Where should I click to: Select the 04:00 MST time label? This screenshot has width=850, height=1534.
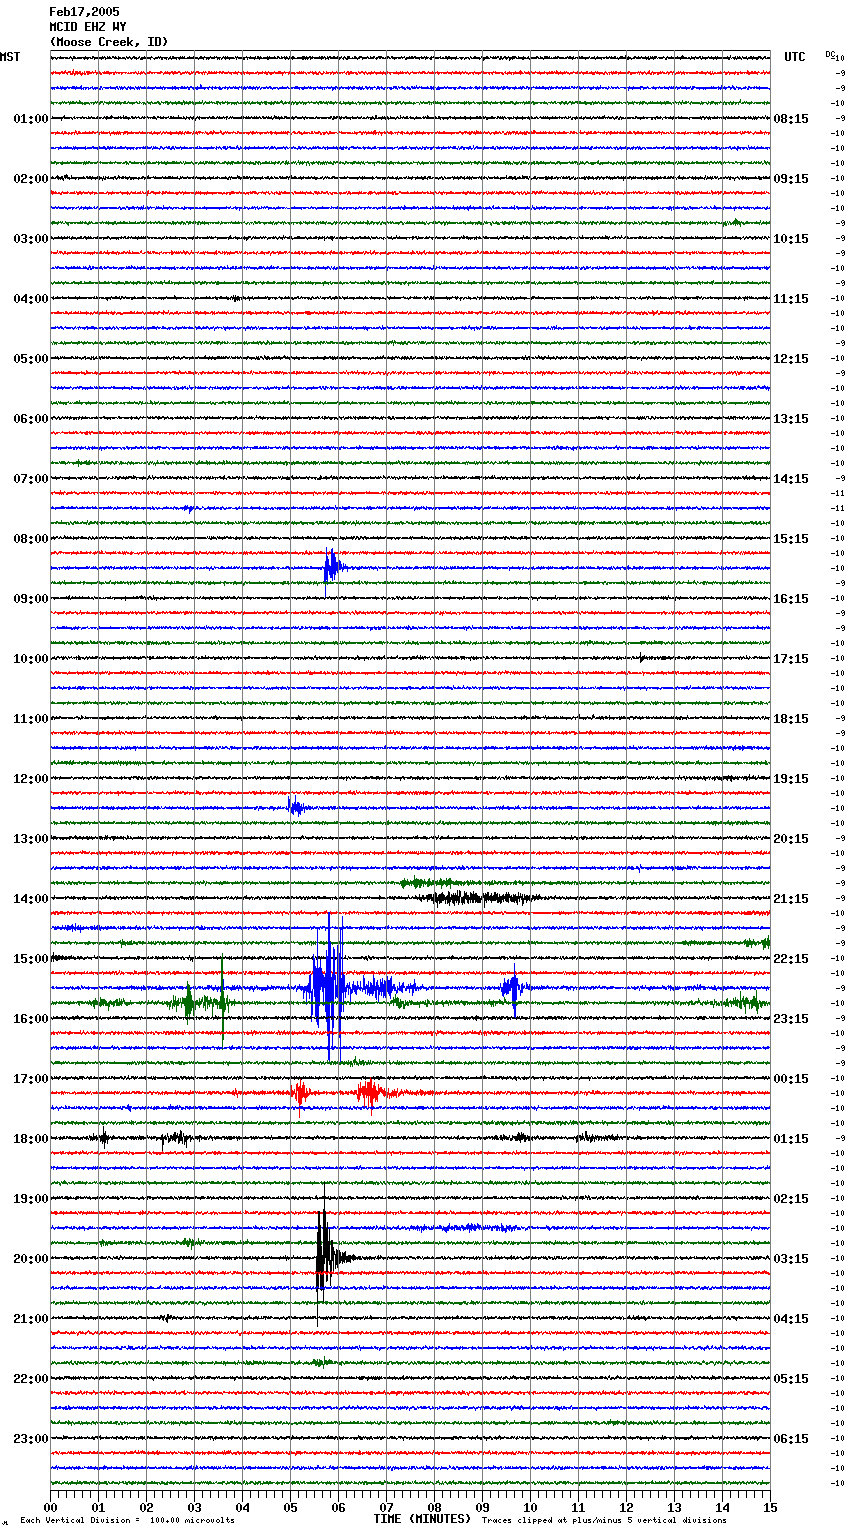coord(31,299)
